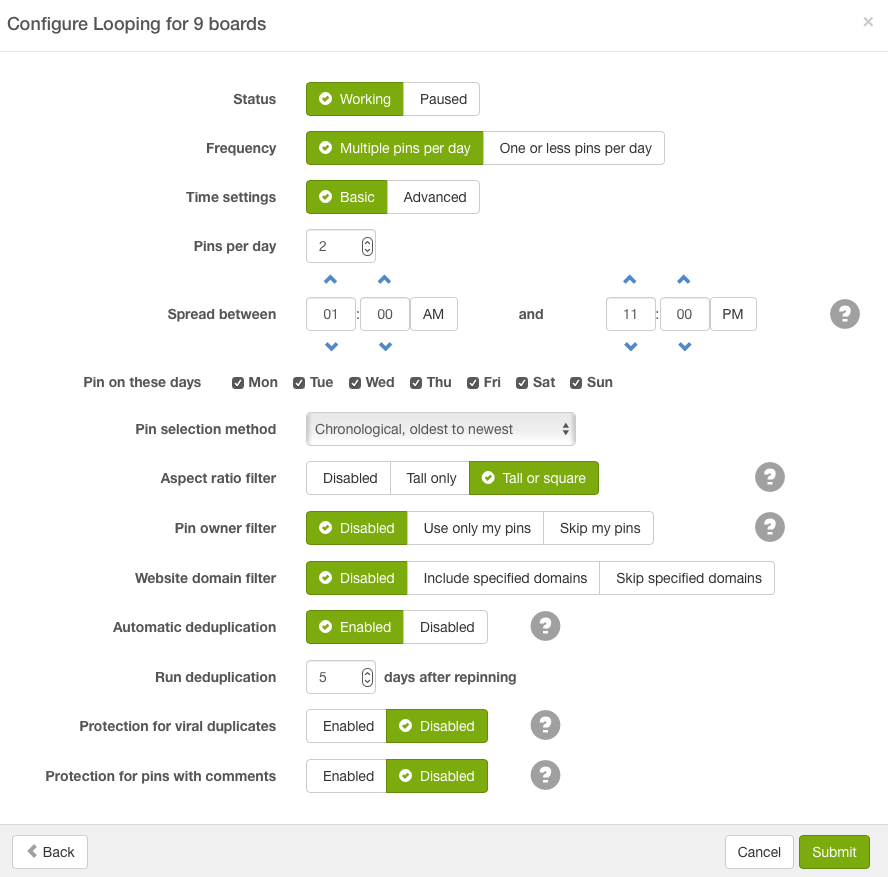Adjust the Run deduplication days stepper
The height and width of the screenshot is (877, 888).
click(367, 677)
